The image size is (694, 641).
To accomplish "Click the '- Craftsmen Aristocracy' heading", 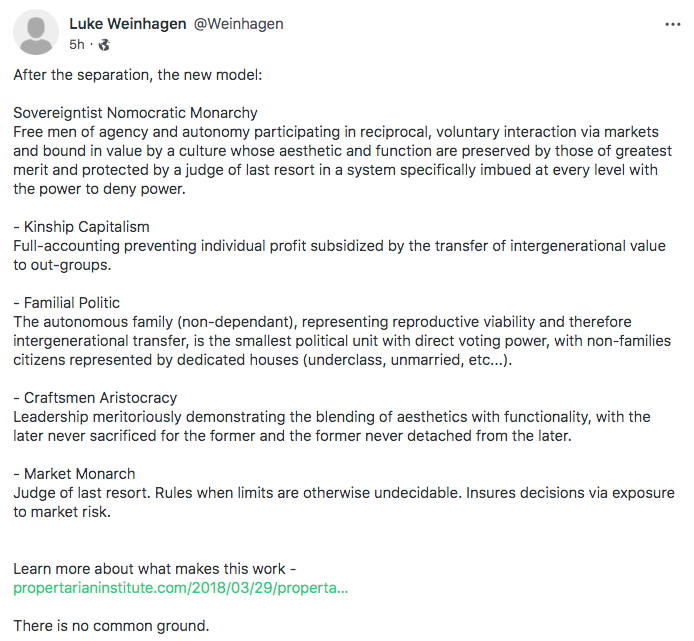I will click(95, 398).
